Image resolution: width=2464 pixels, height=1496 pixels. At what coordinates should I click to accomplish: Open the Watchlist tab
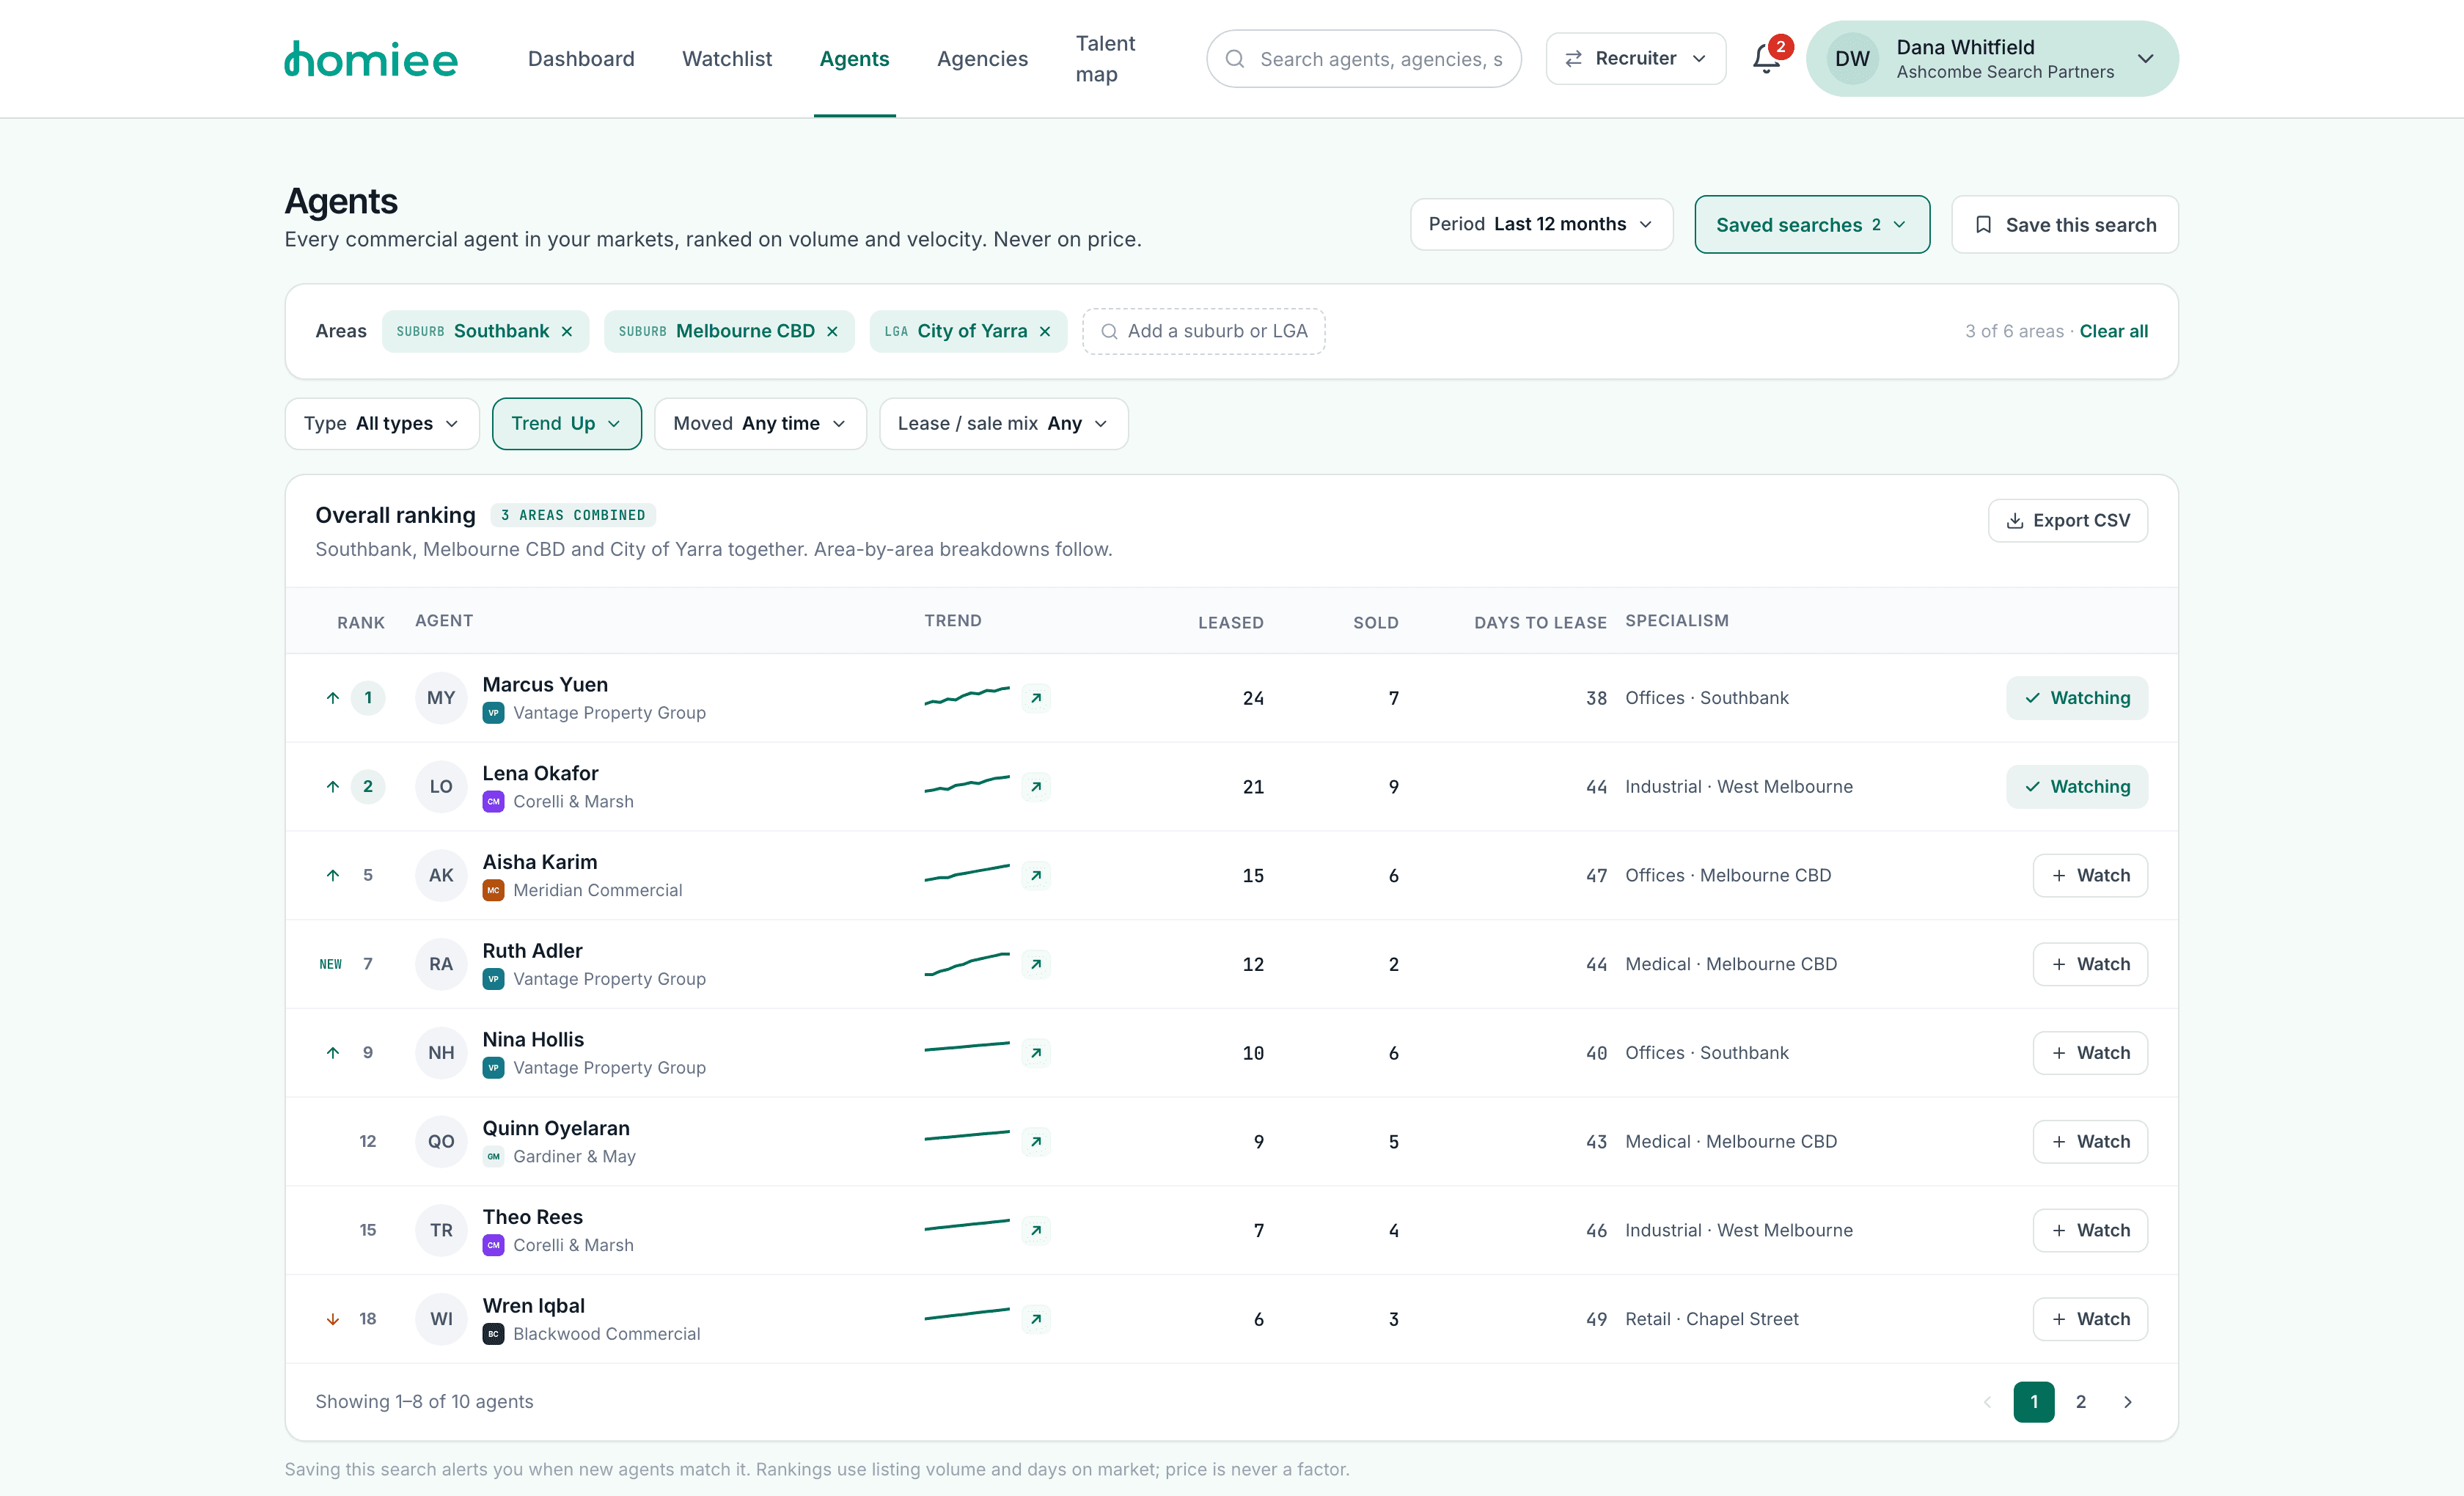pyautogui.click(x=727, y=59)
